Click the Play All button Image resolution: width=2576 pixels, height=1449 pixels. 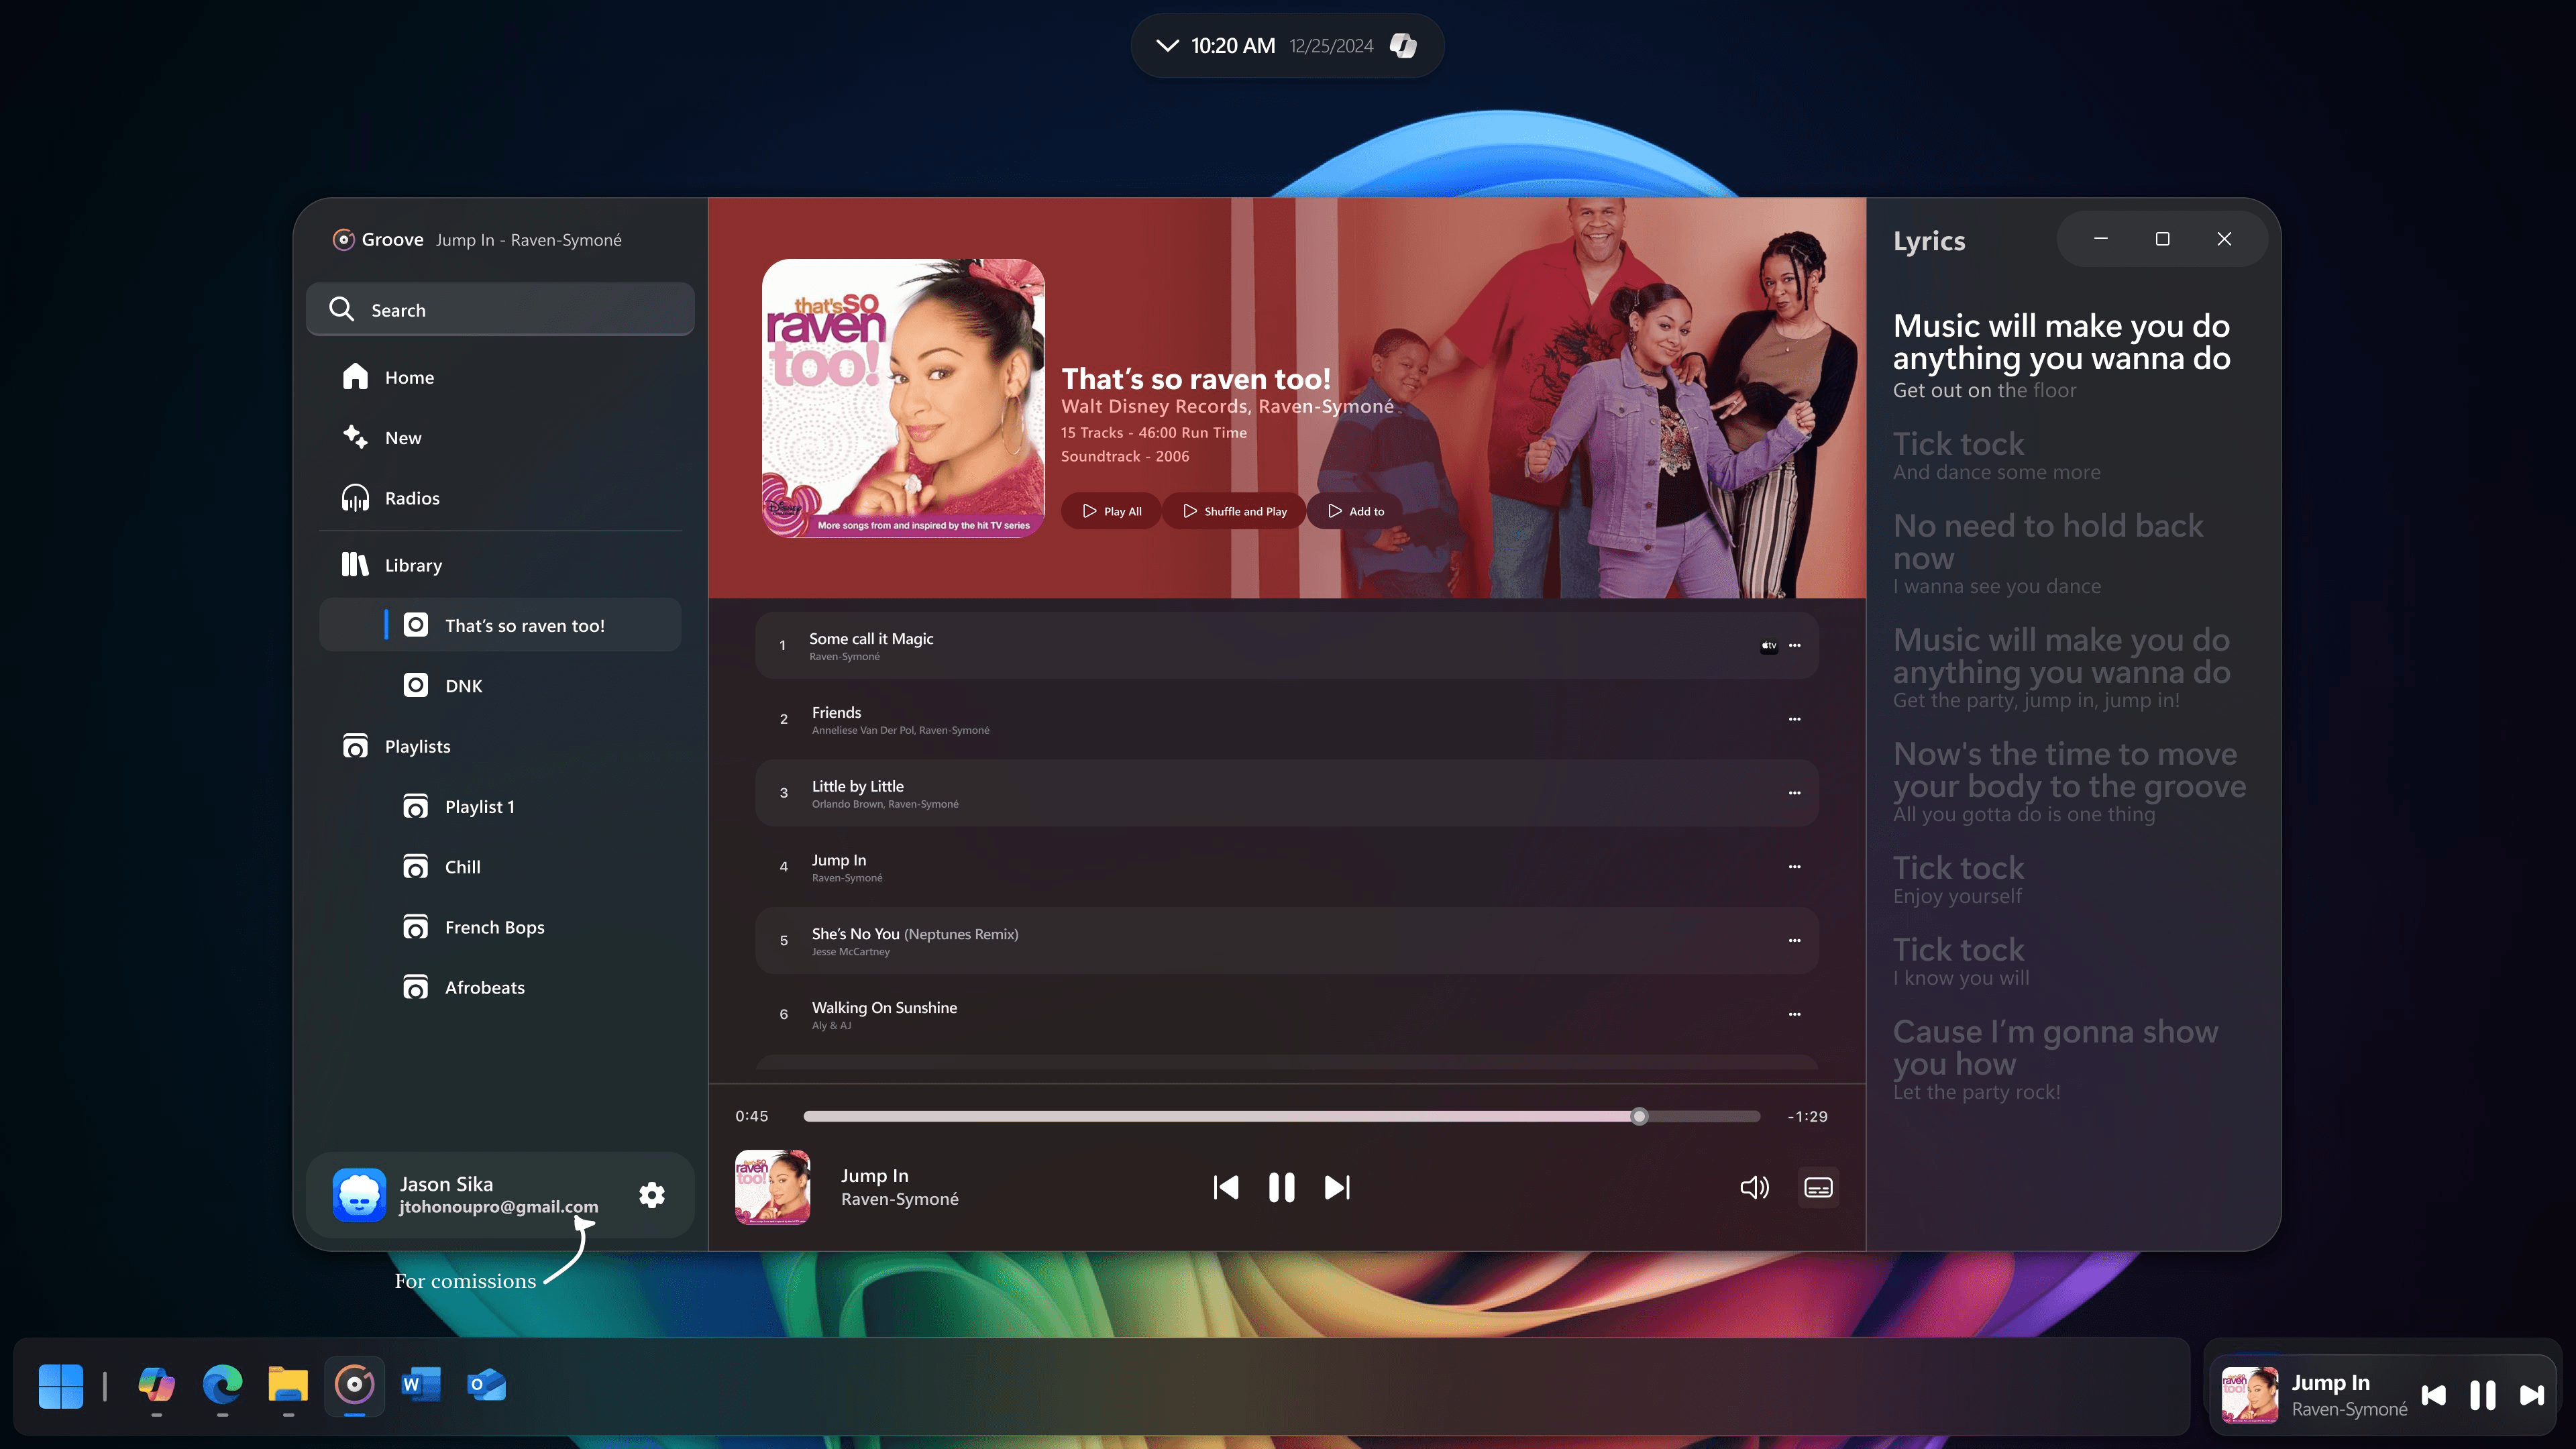[x=1111, y=511]
